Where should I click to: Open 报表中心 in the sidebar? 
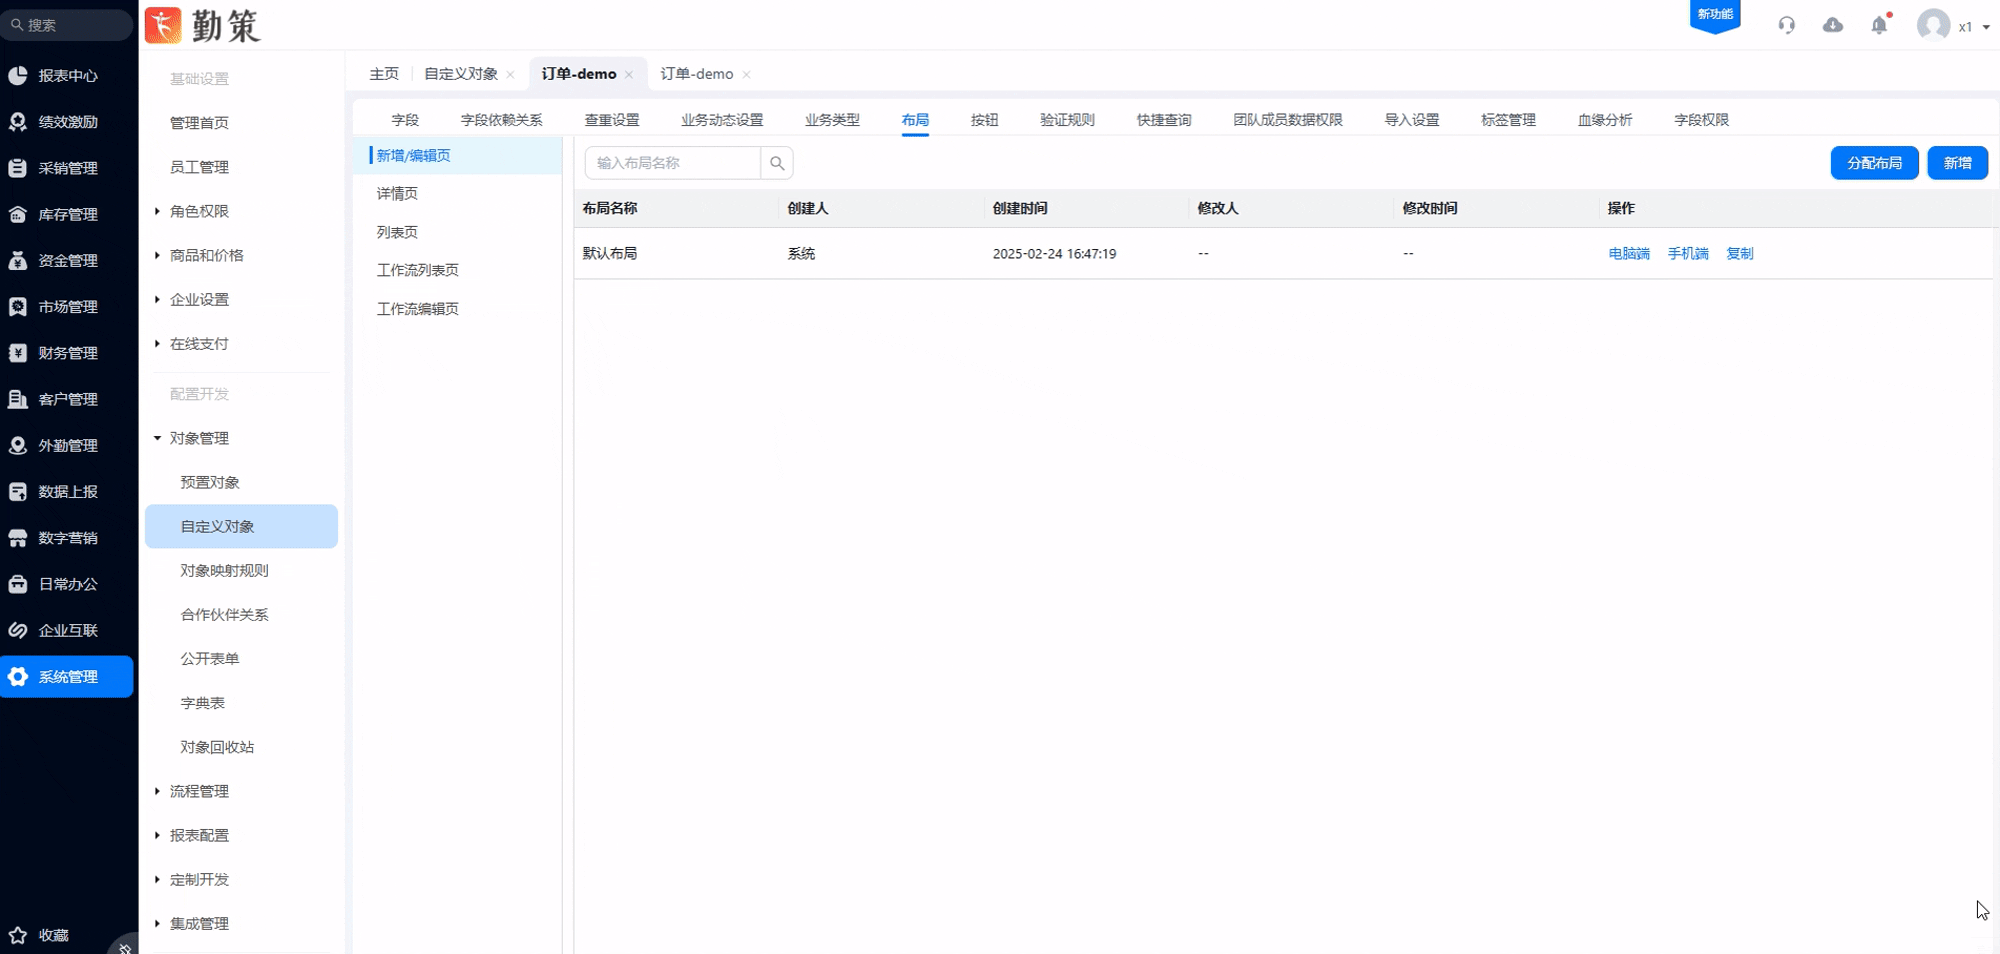pos(67,76)
